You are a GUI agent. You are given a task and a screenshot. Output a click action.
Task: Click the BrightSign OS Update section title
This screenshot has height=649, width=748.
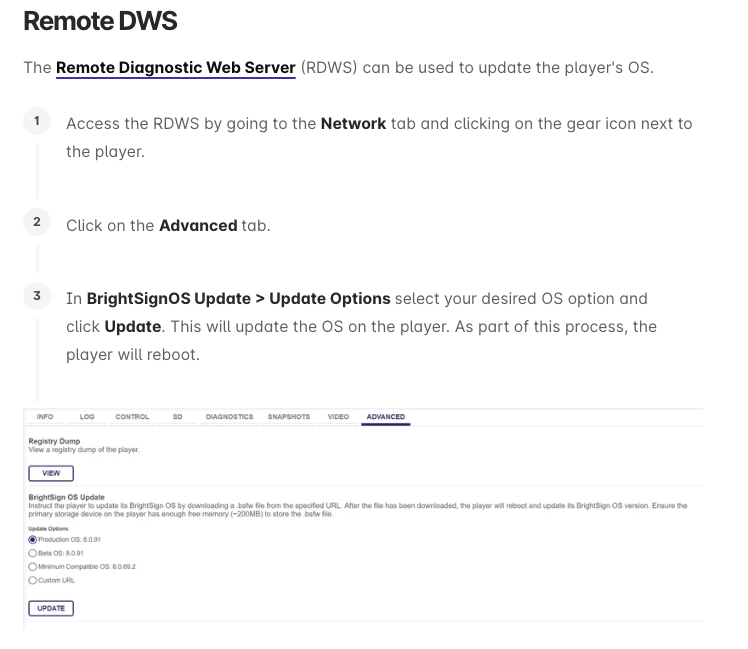[66, 497]
